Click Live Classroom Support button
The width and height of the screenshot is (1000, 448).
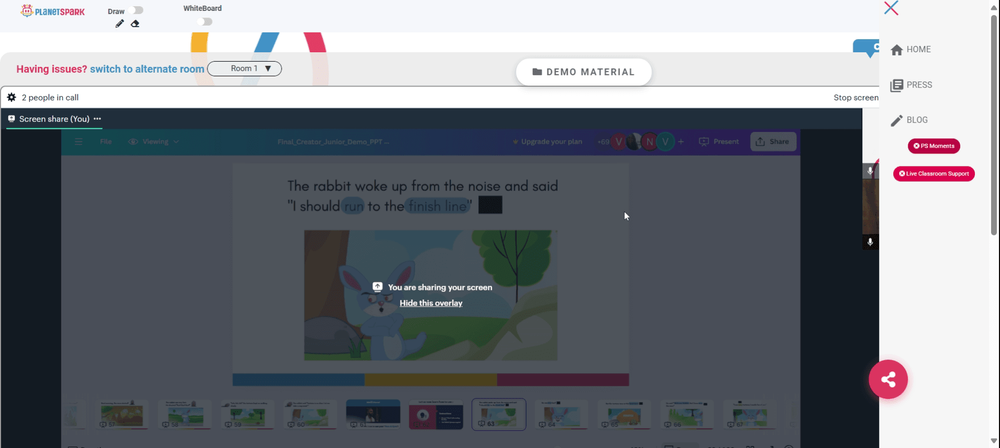[x=934, y=174]
